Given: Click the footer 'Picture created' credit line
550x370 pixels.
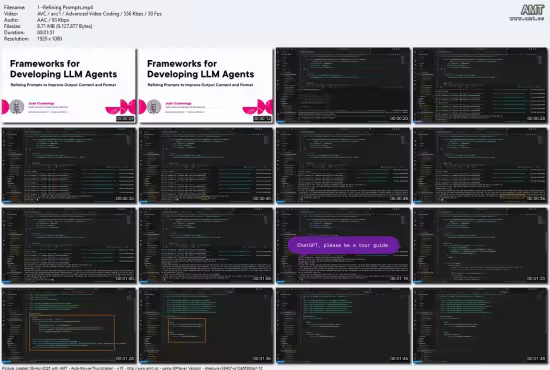Looking at the screenshot, I should (x=132, y=368).
